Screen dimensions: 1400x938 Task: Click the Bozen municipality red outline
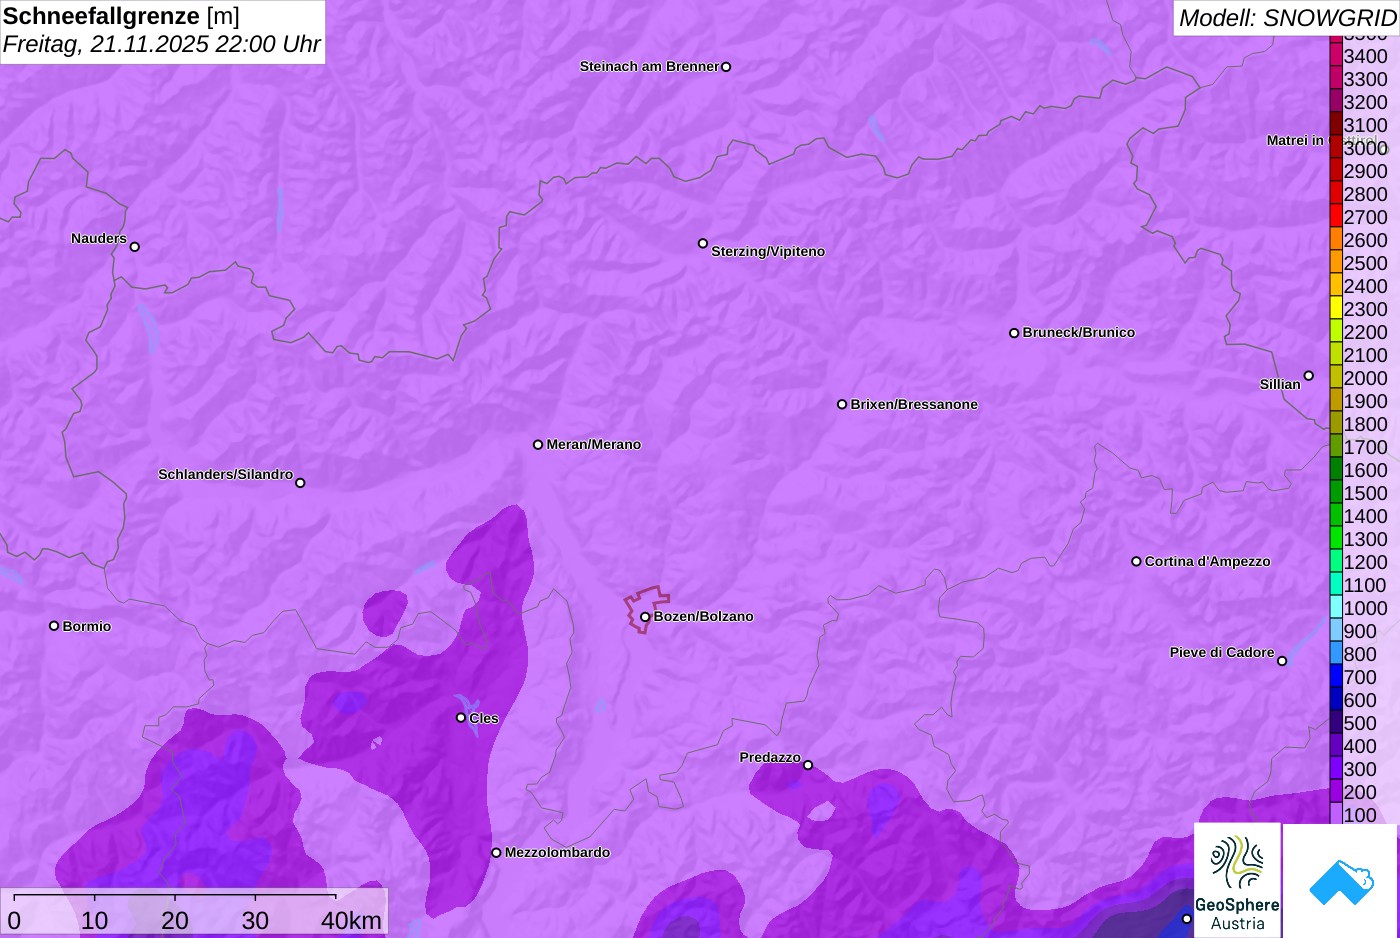click(x=647, y=609)
